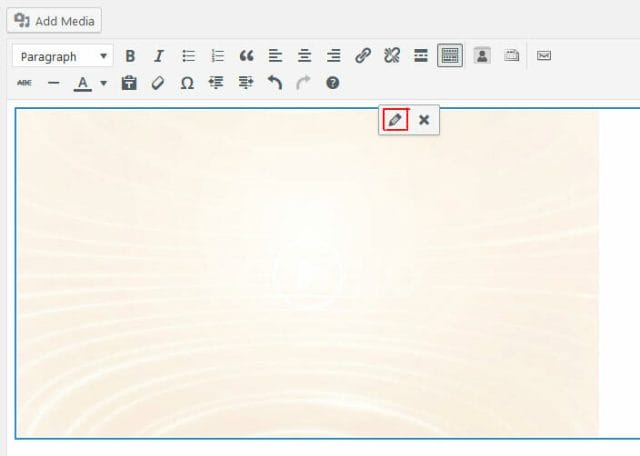The height and width of the screenshot is (456, 640).
Task: Click the edit pencil on the image
Action: [x=395, y=120]
